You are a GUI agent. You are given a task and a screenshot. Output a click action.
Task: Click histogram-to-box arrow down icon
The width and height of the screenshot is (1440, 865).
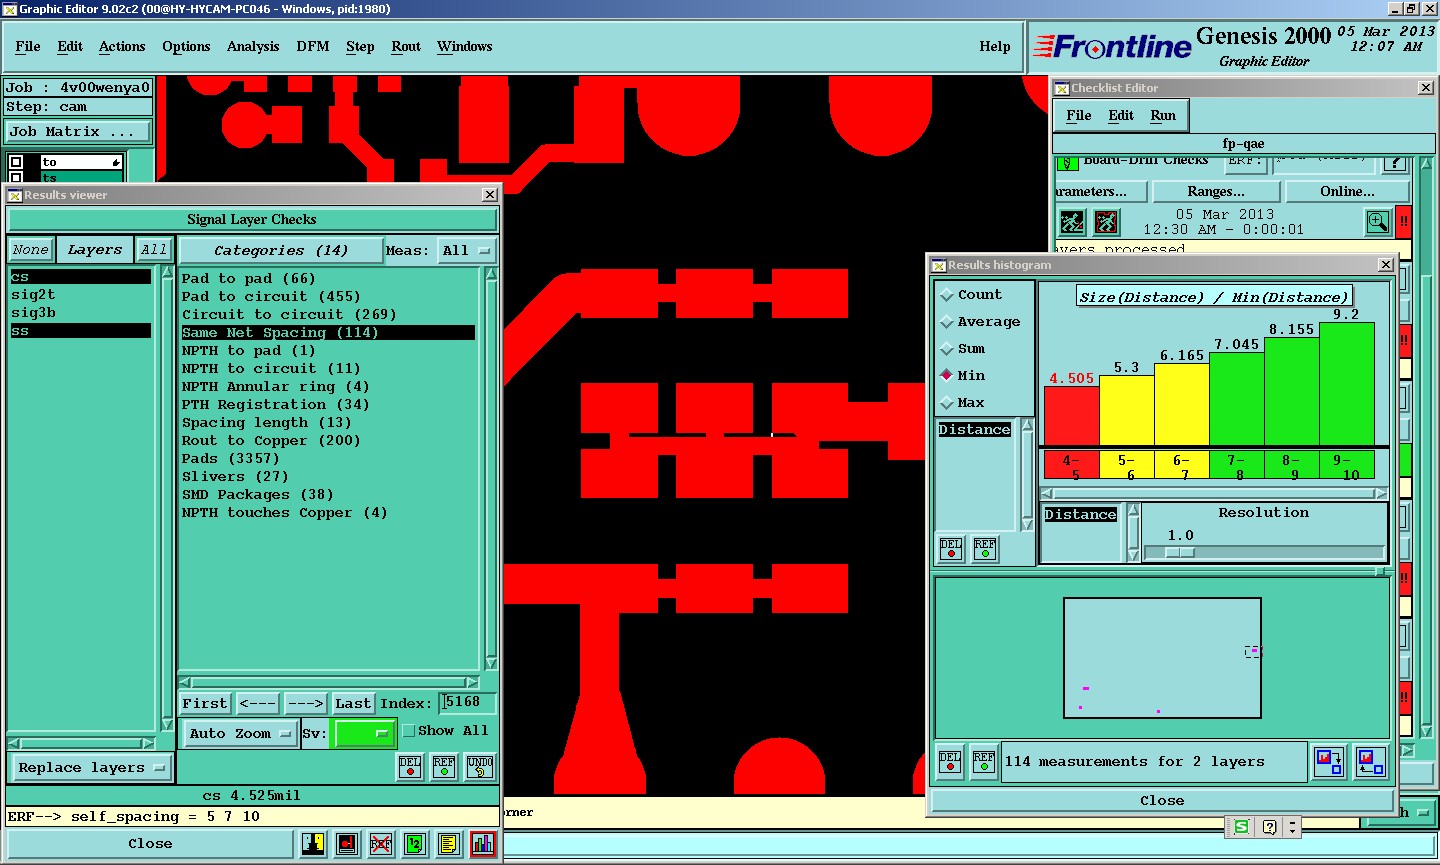click(1329, 762)
